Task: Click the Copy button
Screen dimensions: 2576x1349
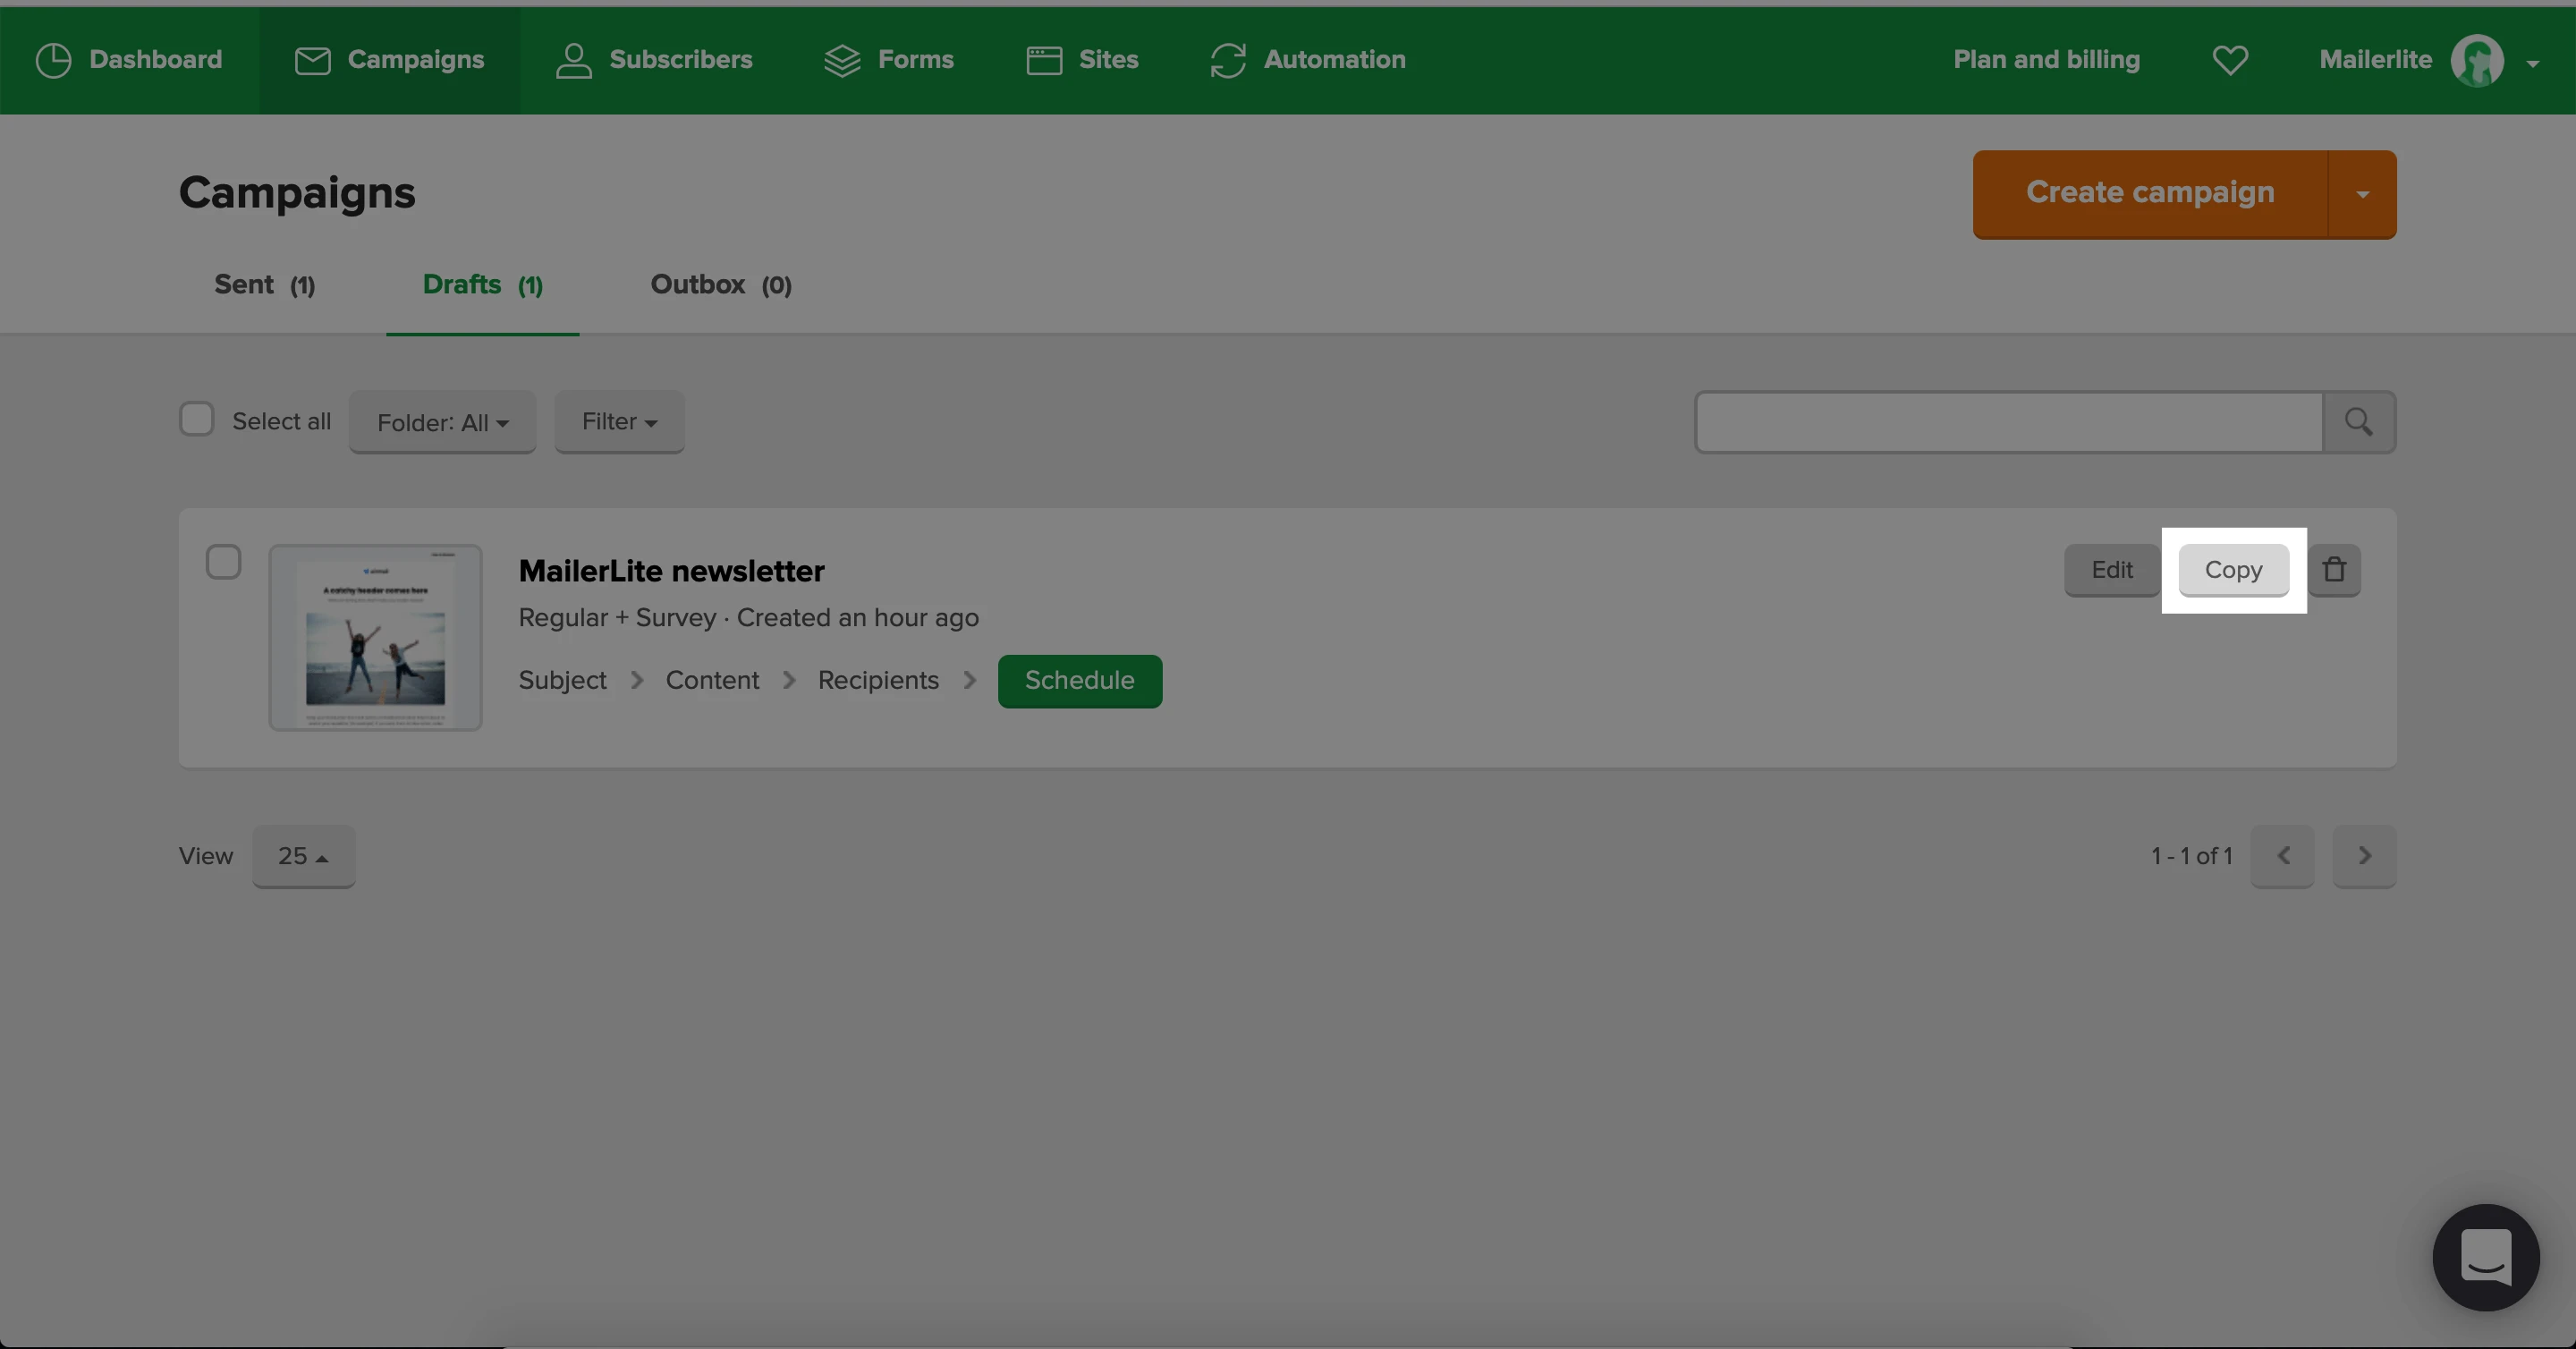Action: click(x=2233, y=570)
